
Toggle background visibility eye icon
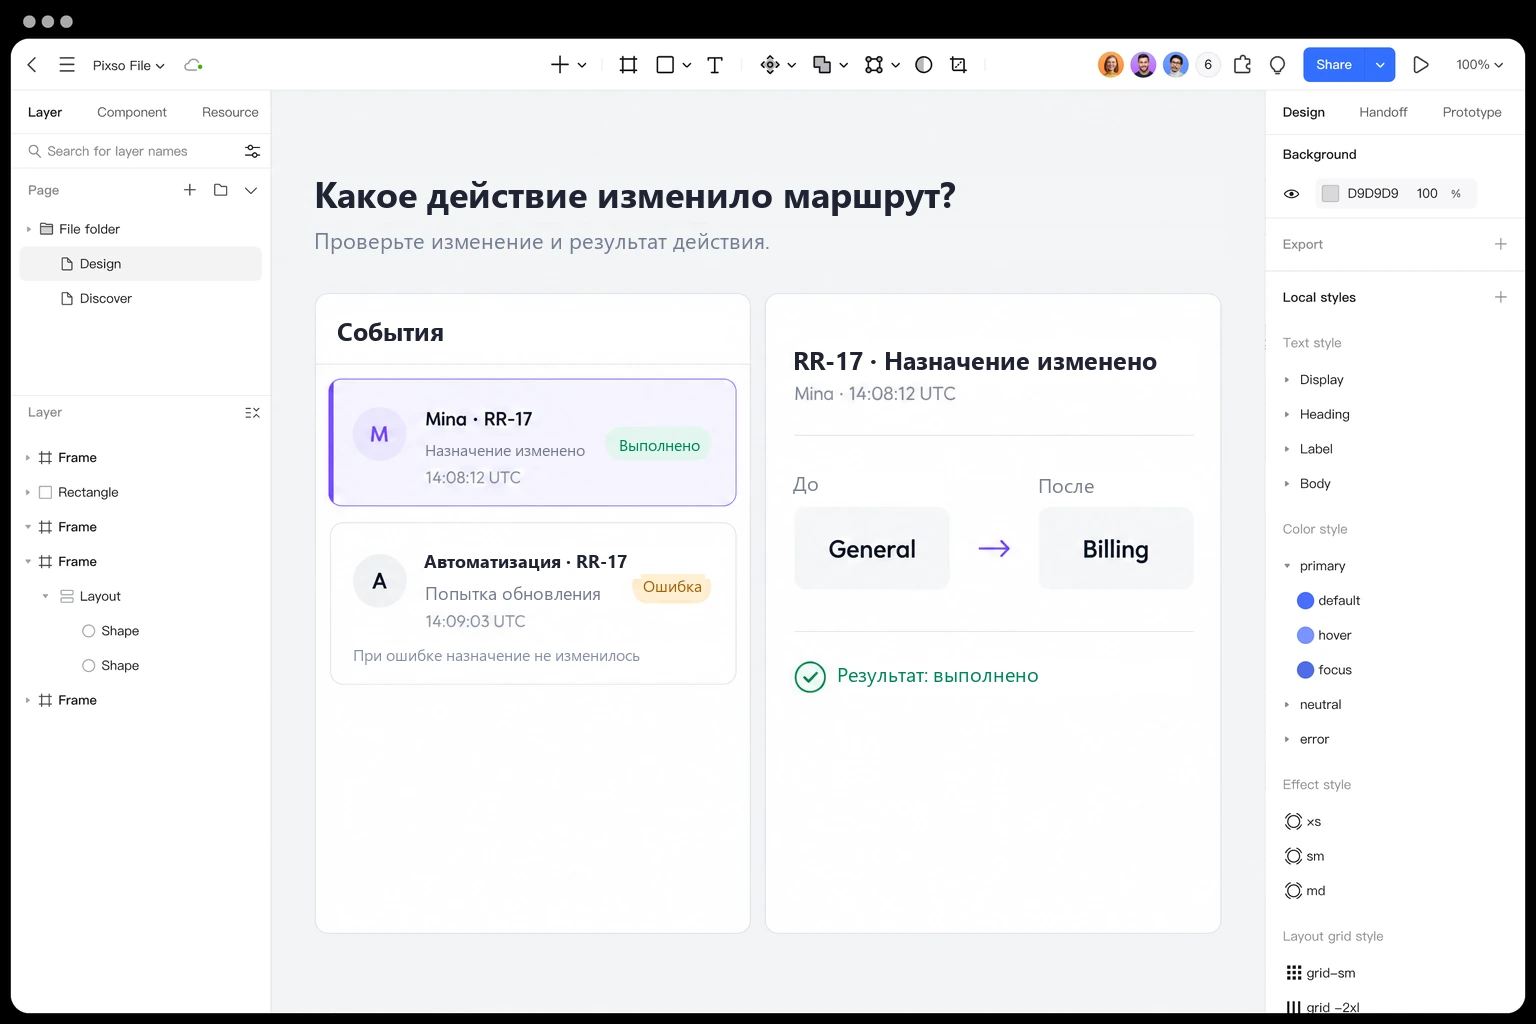point(1292,194)
